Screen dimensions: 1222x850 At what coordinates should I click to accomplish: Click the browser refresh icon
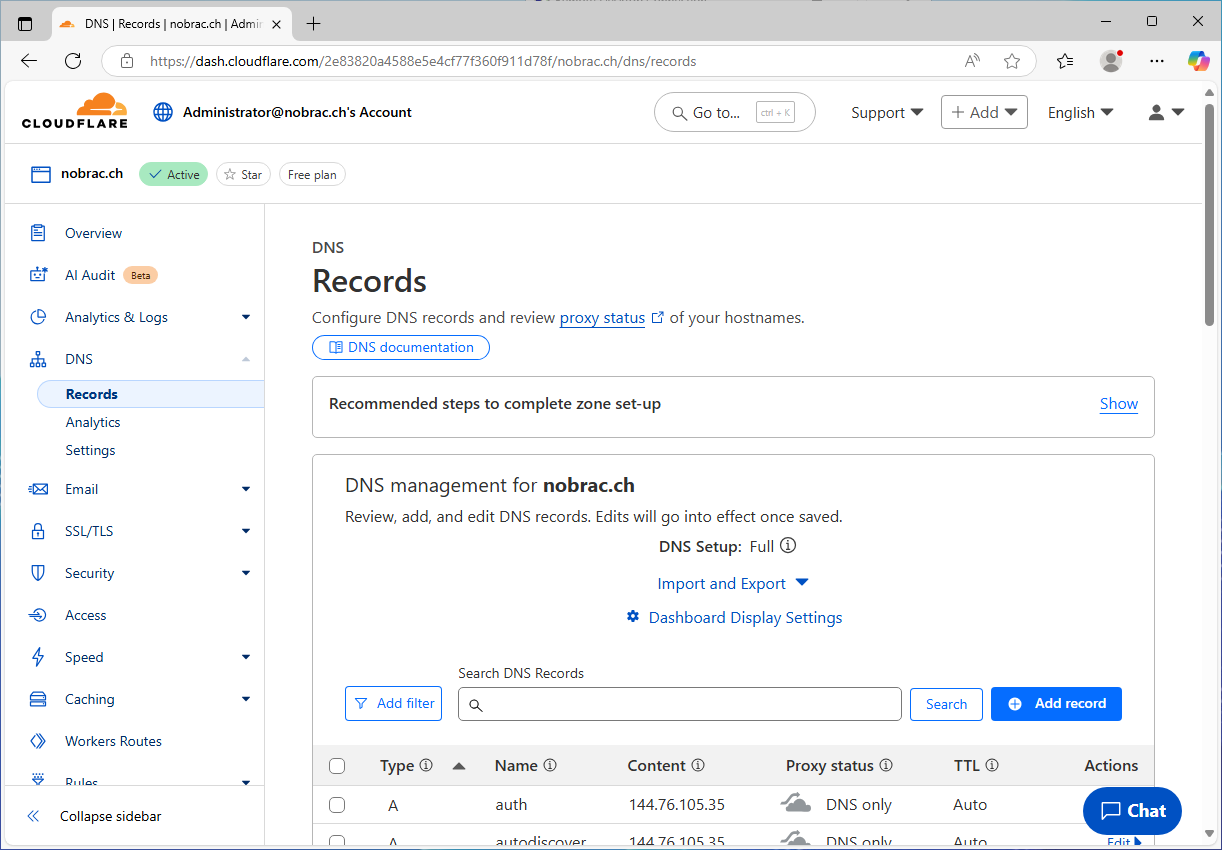[73, 61]
